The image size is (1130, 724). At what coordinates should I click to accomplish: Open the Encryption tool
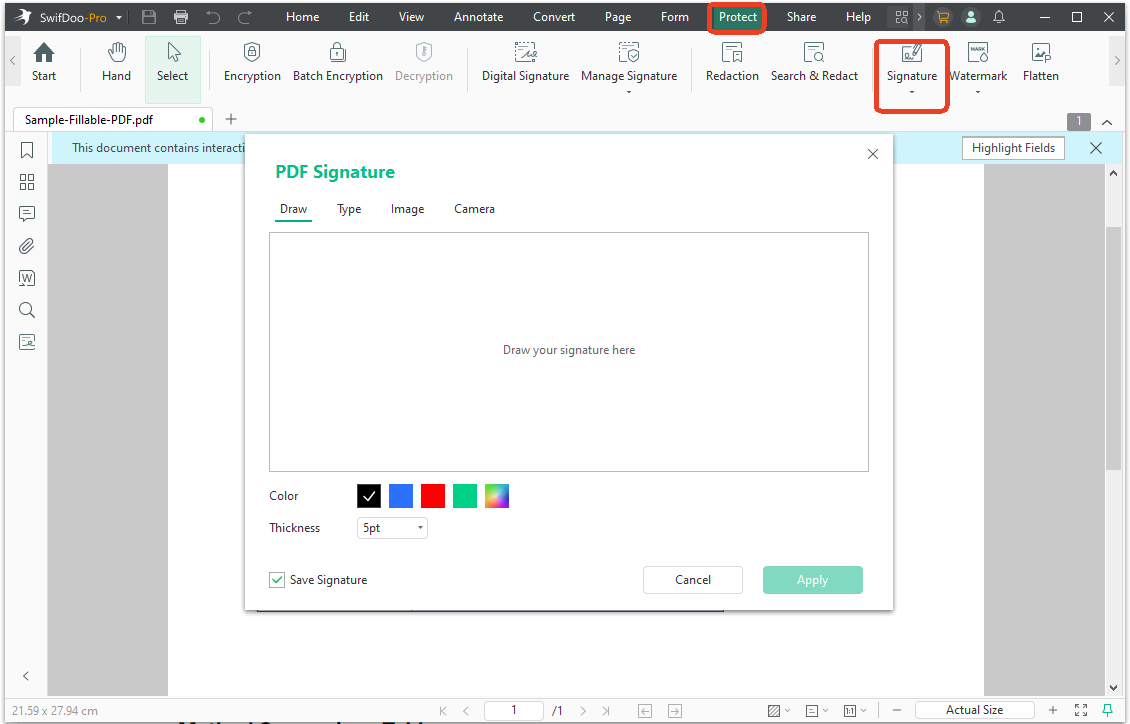(x=252, y=62)
